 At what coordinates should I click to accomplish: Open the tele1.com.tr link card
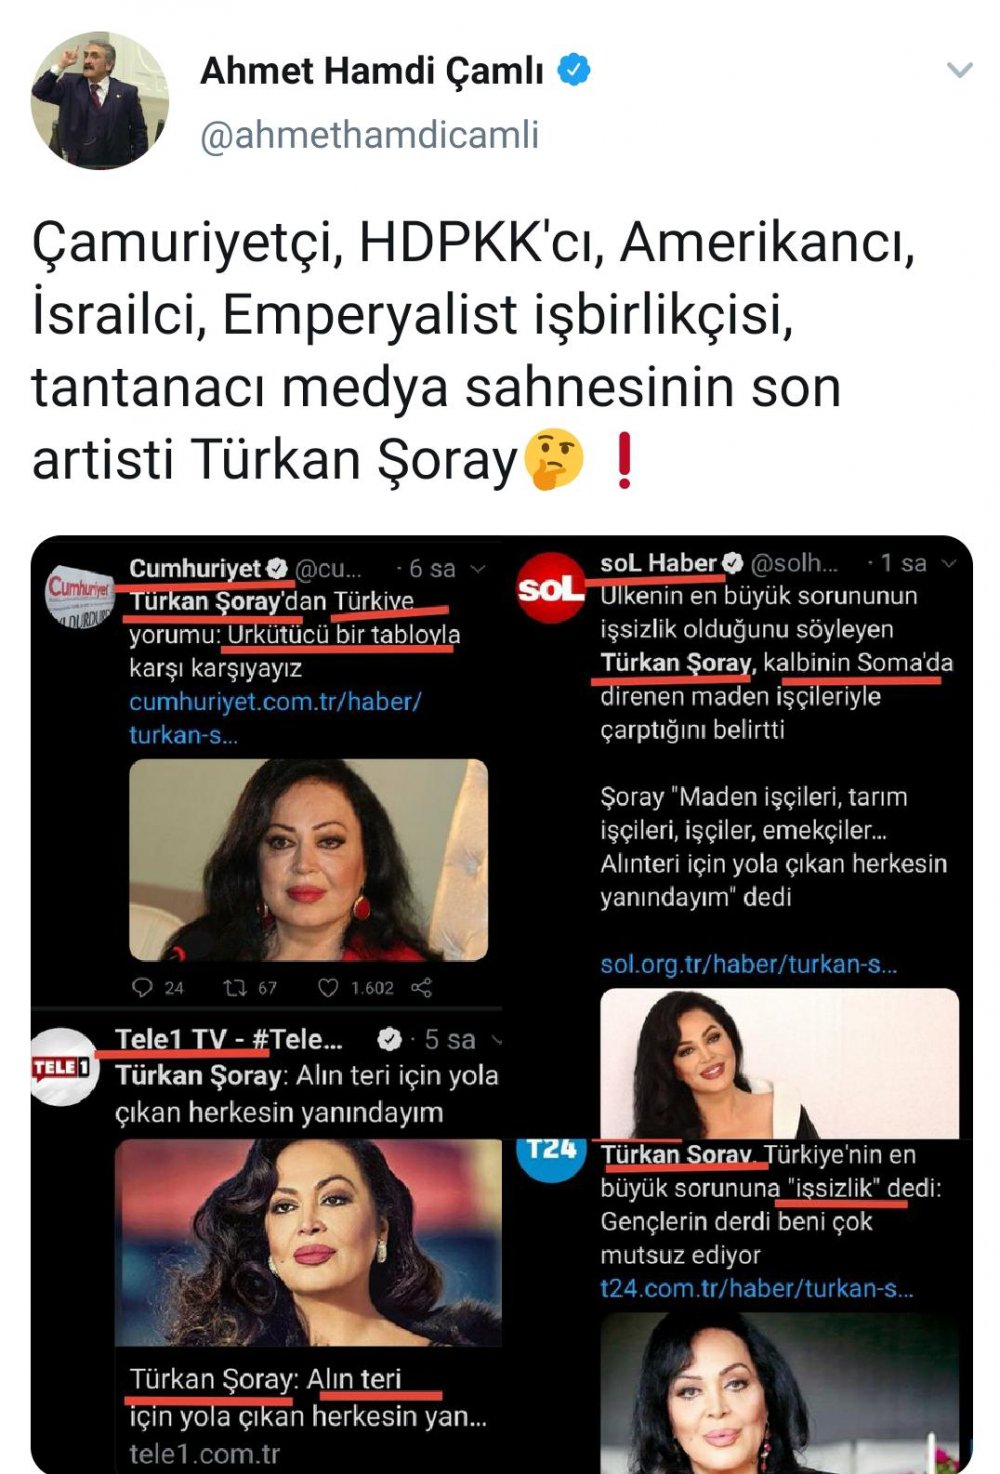coord(308,1305)
